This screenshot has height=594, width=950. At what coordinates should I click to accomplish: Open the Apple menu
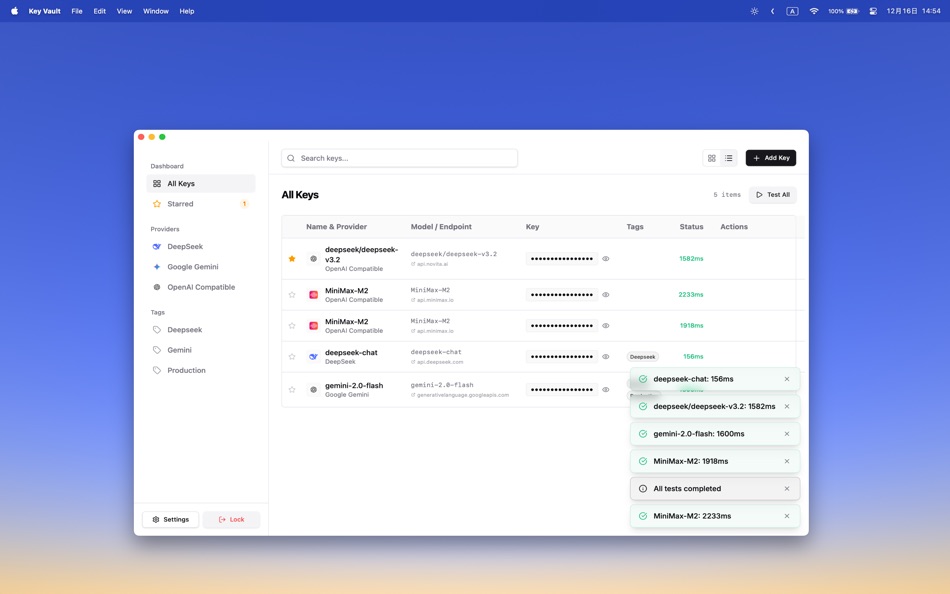point(15,11)
